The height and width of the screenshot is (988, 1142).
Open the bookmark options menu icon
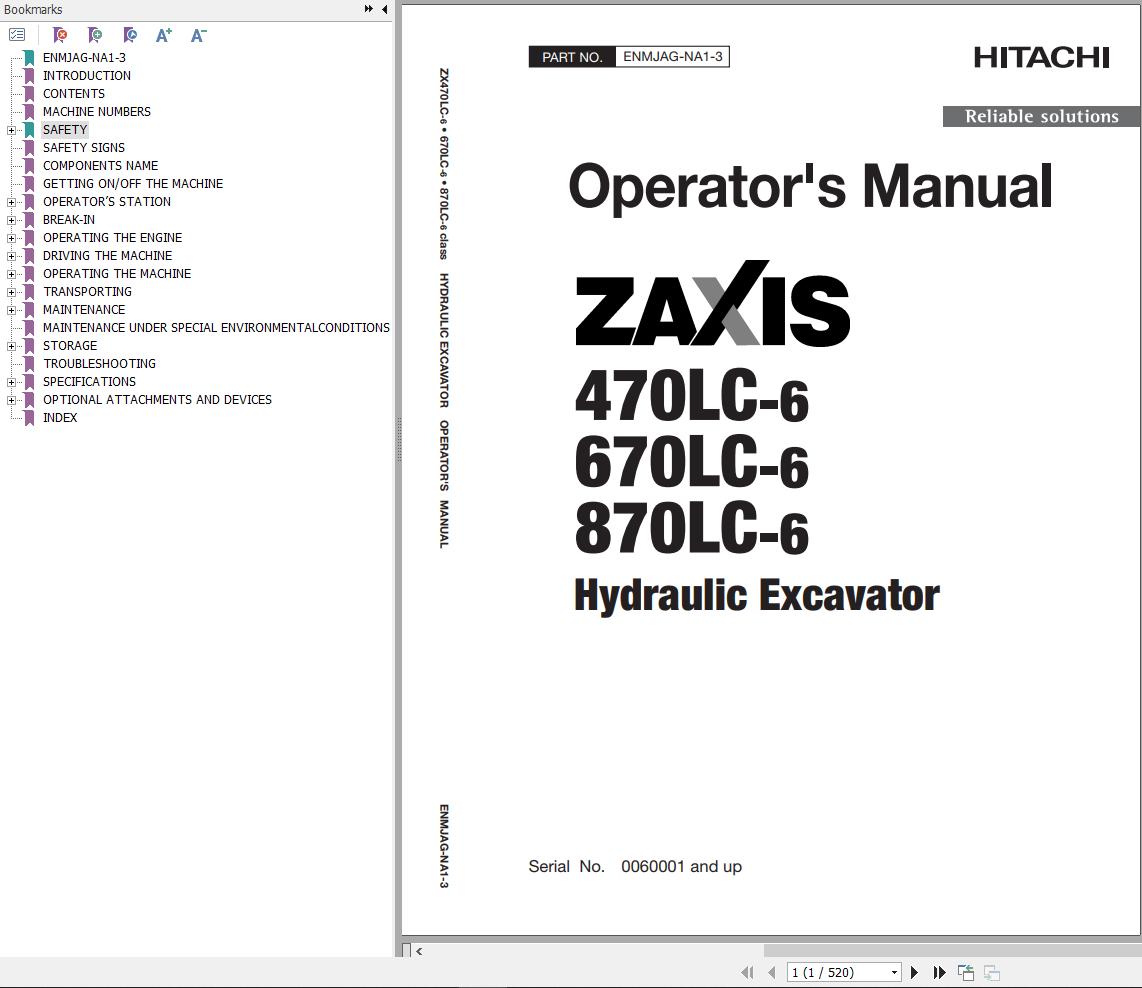tap(17, 34)
